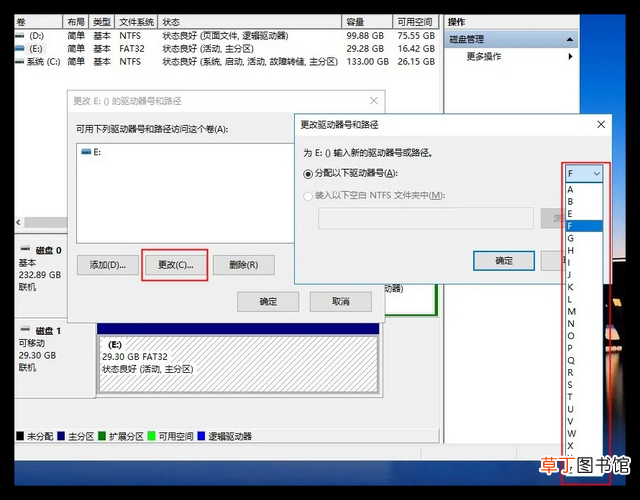Click the E: drive icon in path list

[x=86, y=152]
